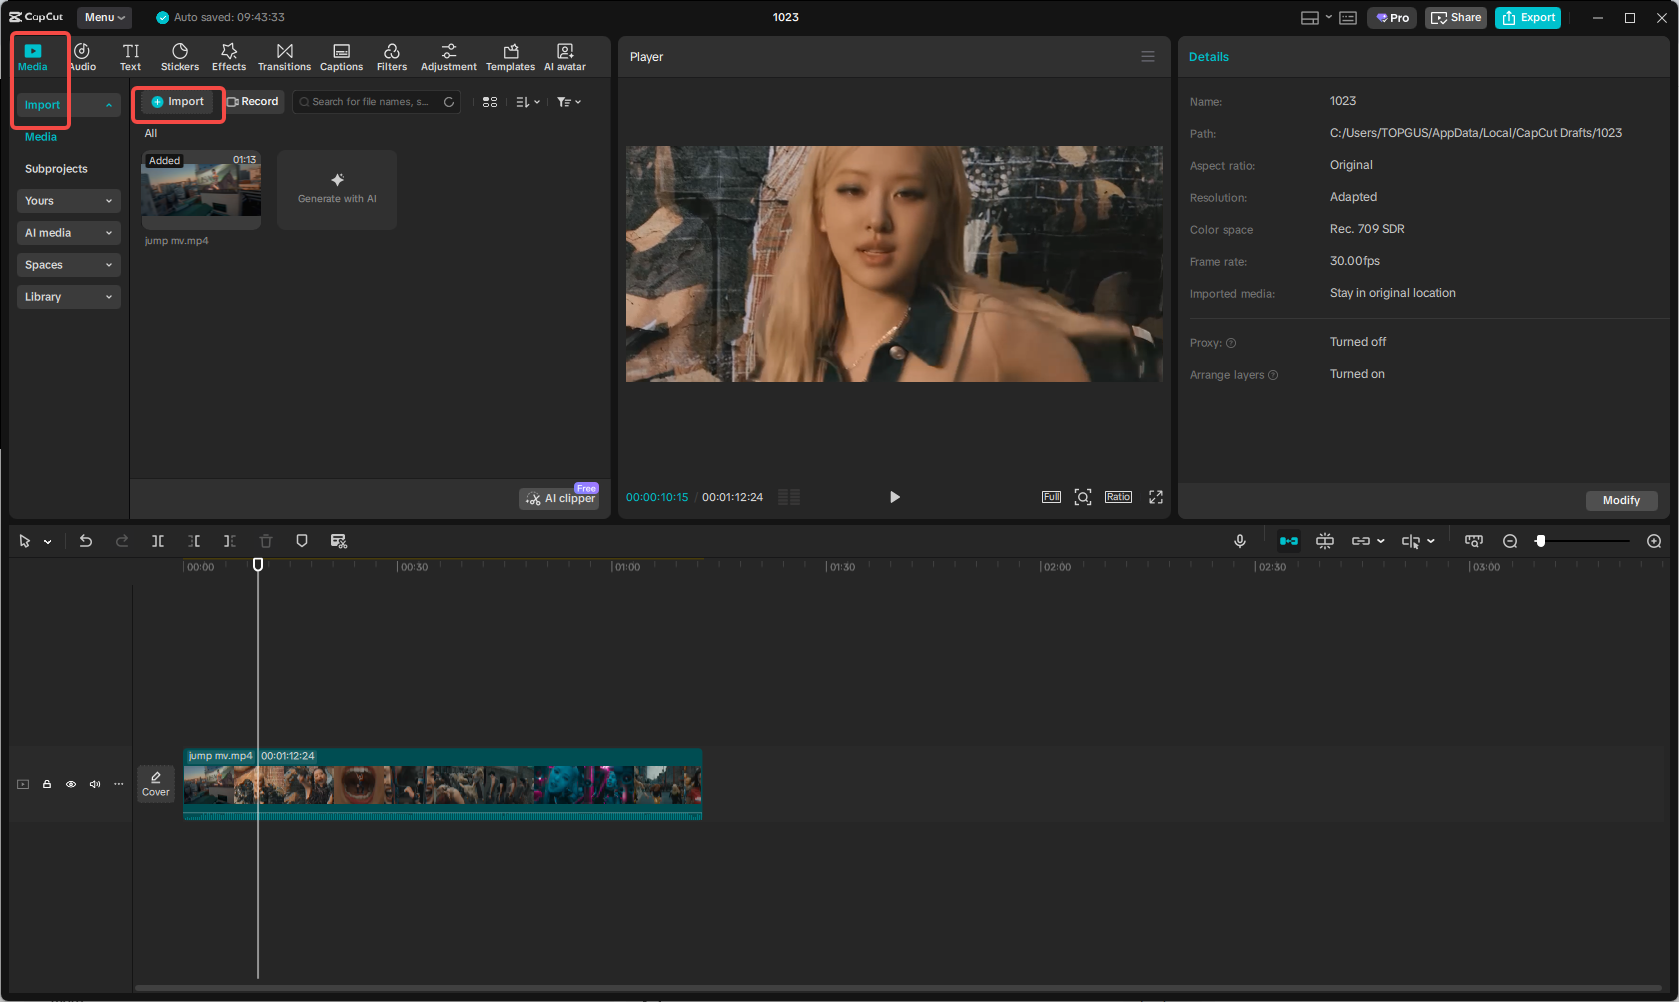Open the Filters panel

pos(391,55)
